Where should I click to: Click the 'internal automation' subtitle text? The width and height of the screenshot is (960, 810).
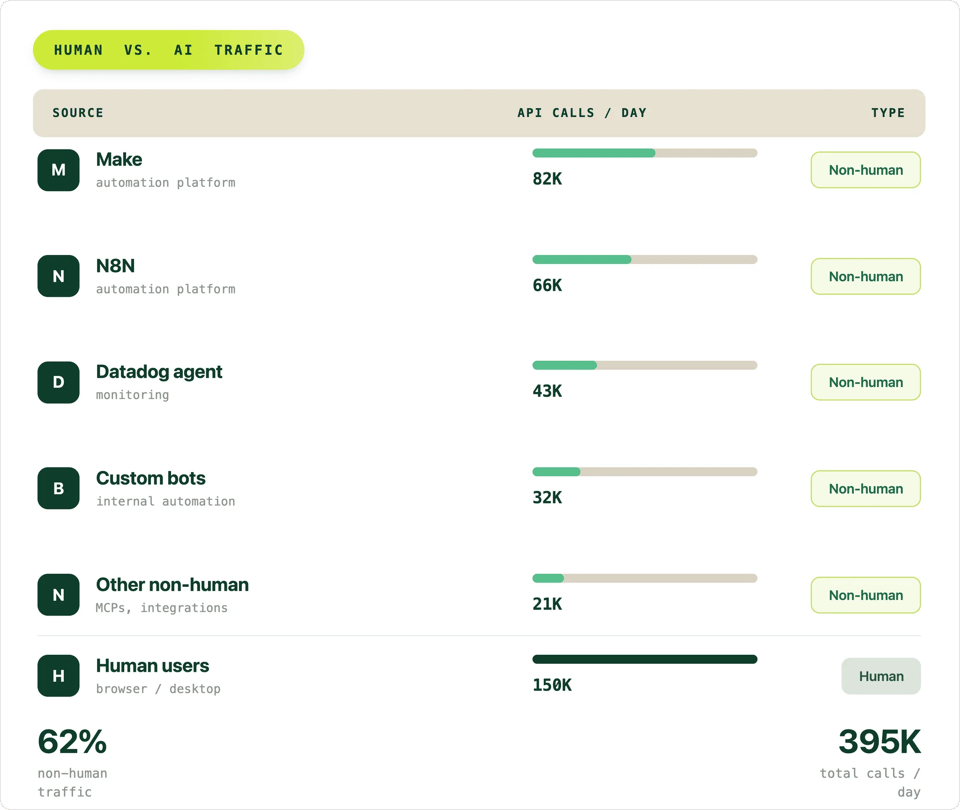pyautogui.click(x=165, y=501)
